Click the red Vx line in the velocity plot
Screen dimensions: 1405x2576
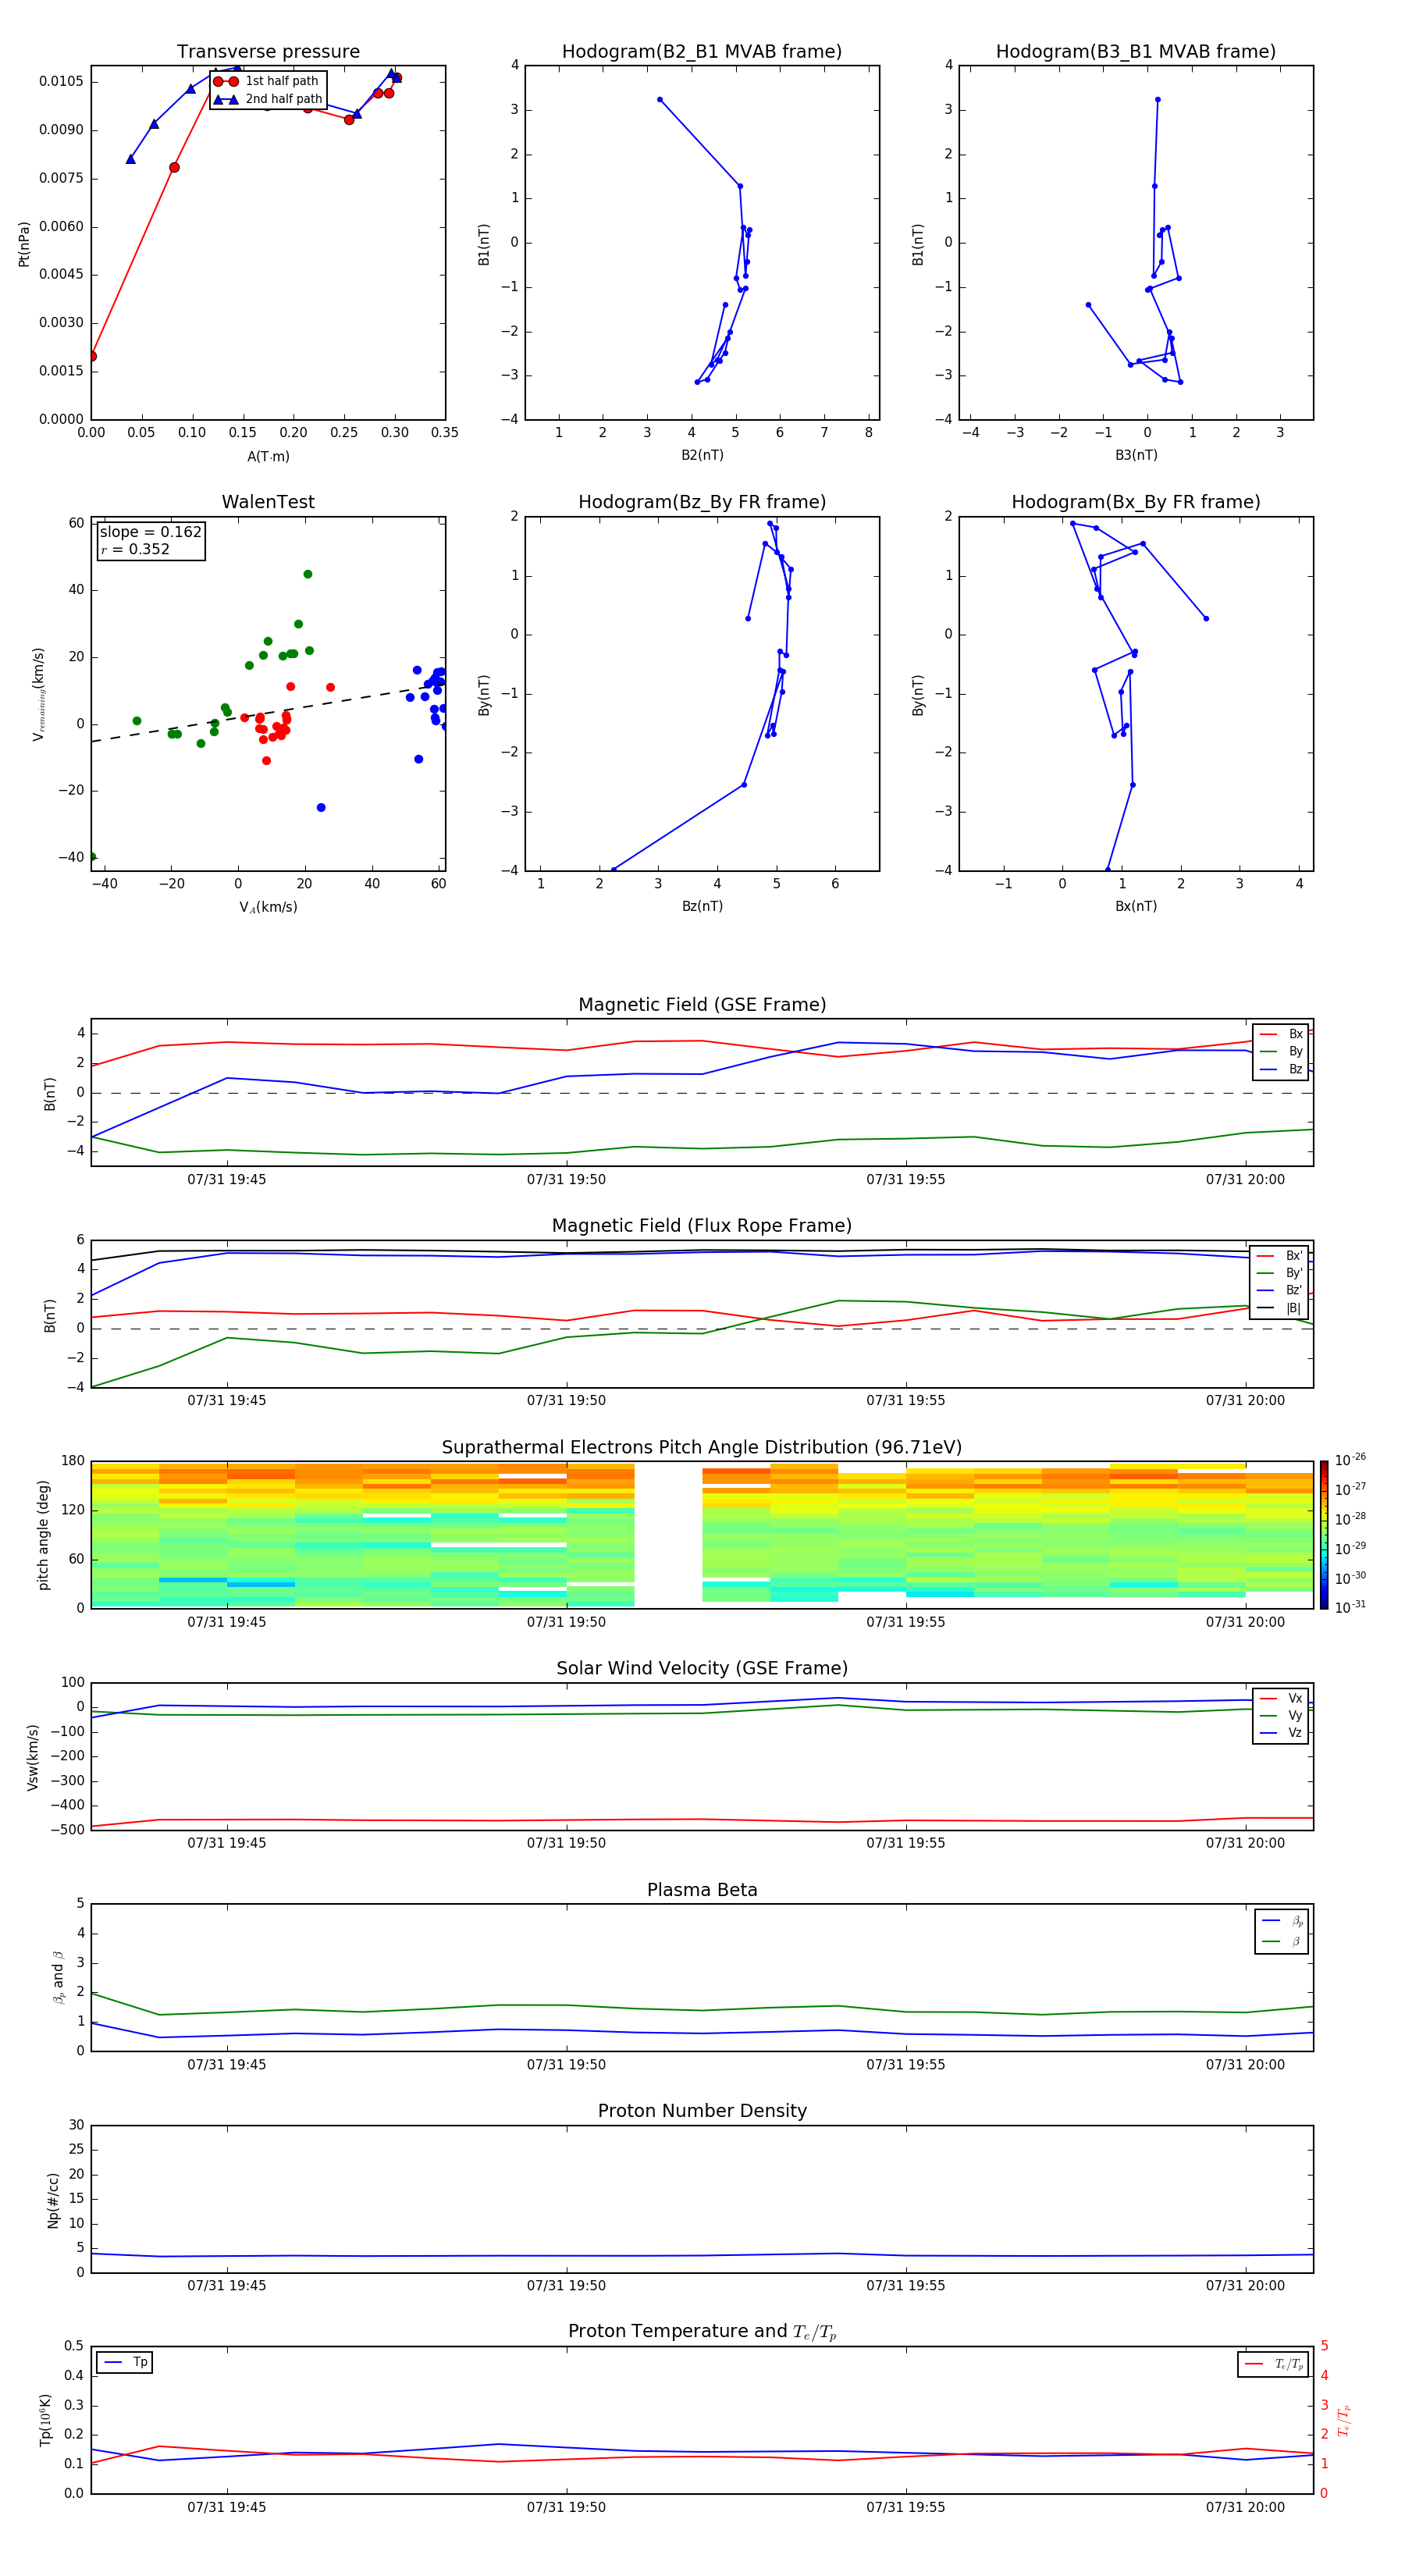click(x=700, y=1819)
